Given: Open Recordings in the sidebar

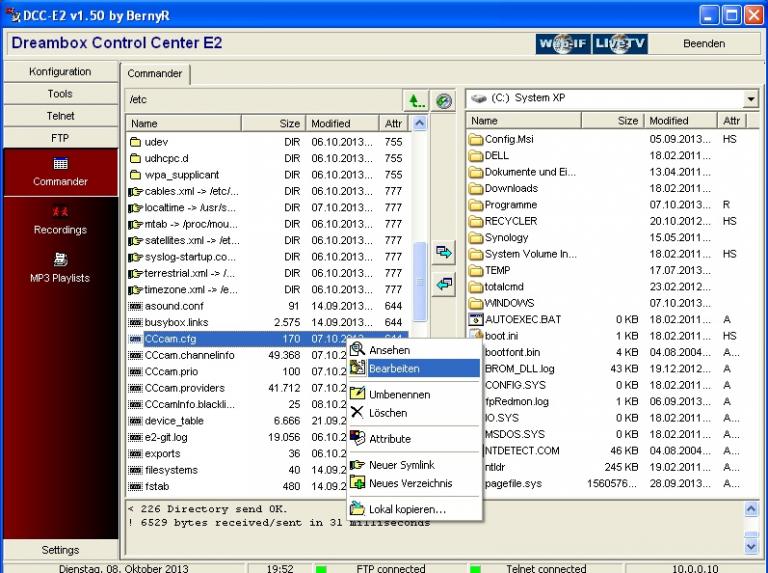Looking at the screenshot, I should [x=60, y=219].
